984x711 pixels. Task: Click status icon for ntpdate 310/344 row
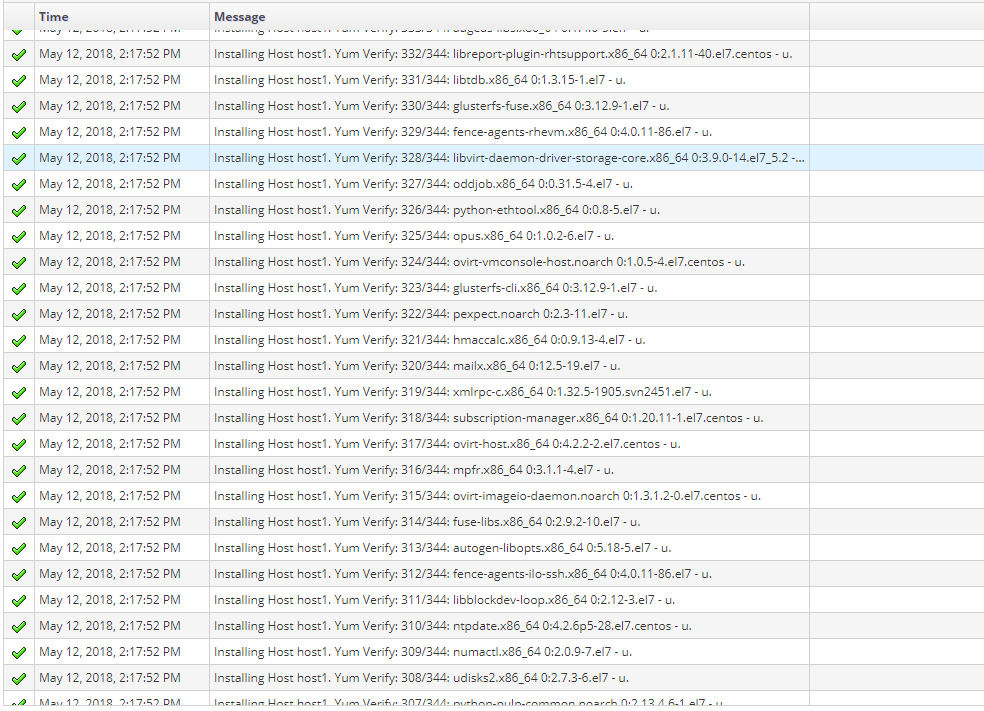(x=18, y=626)
